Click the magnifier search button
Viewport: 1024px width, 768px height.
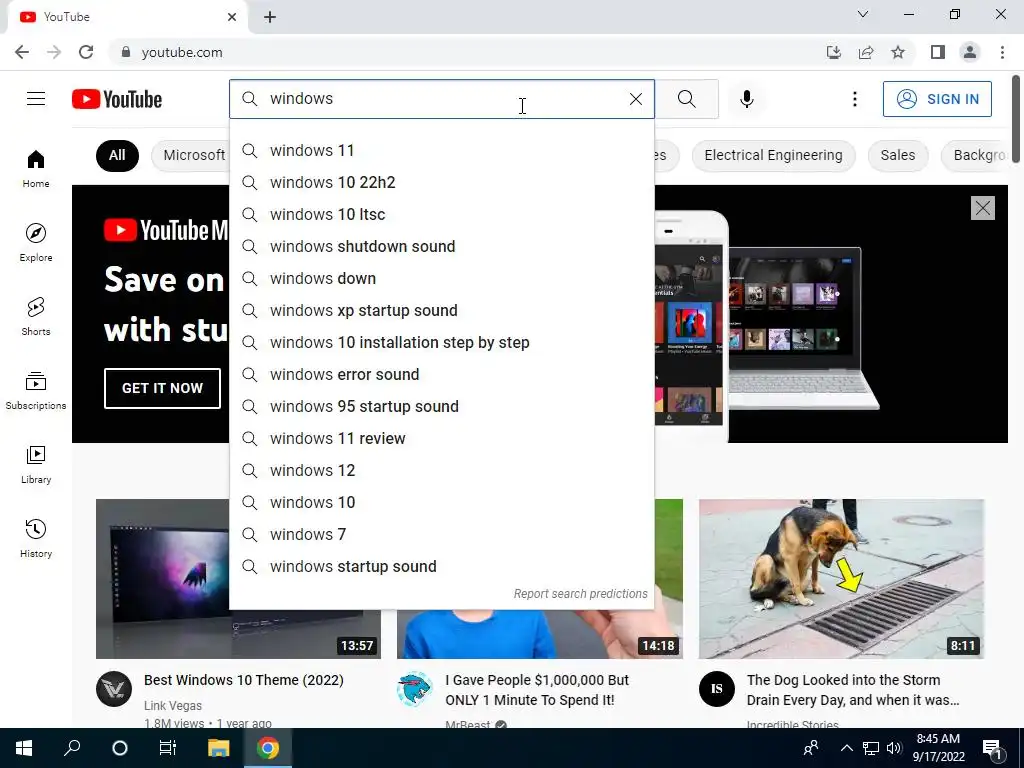tap(686, 99)
